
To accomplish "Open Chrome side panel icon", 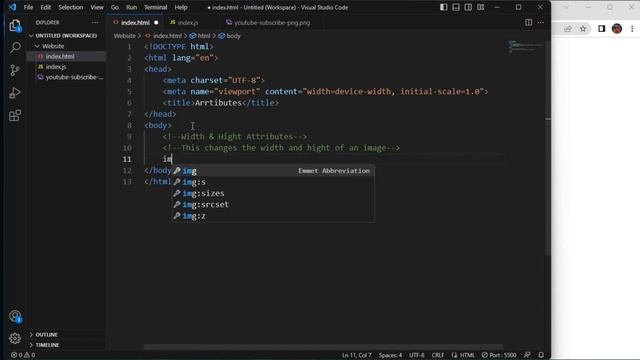I will point(602,29).
